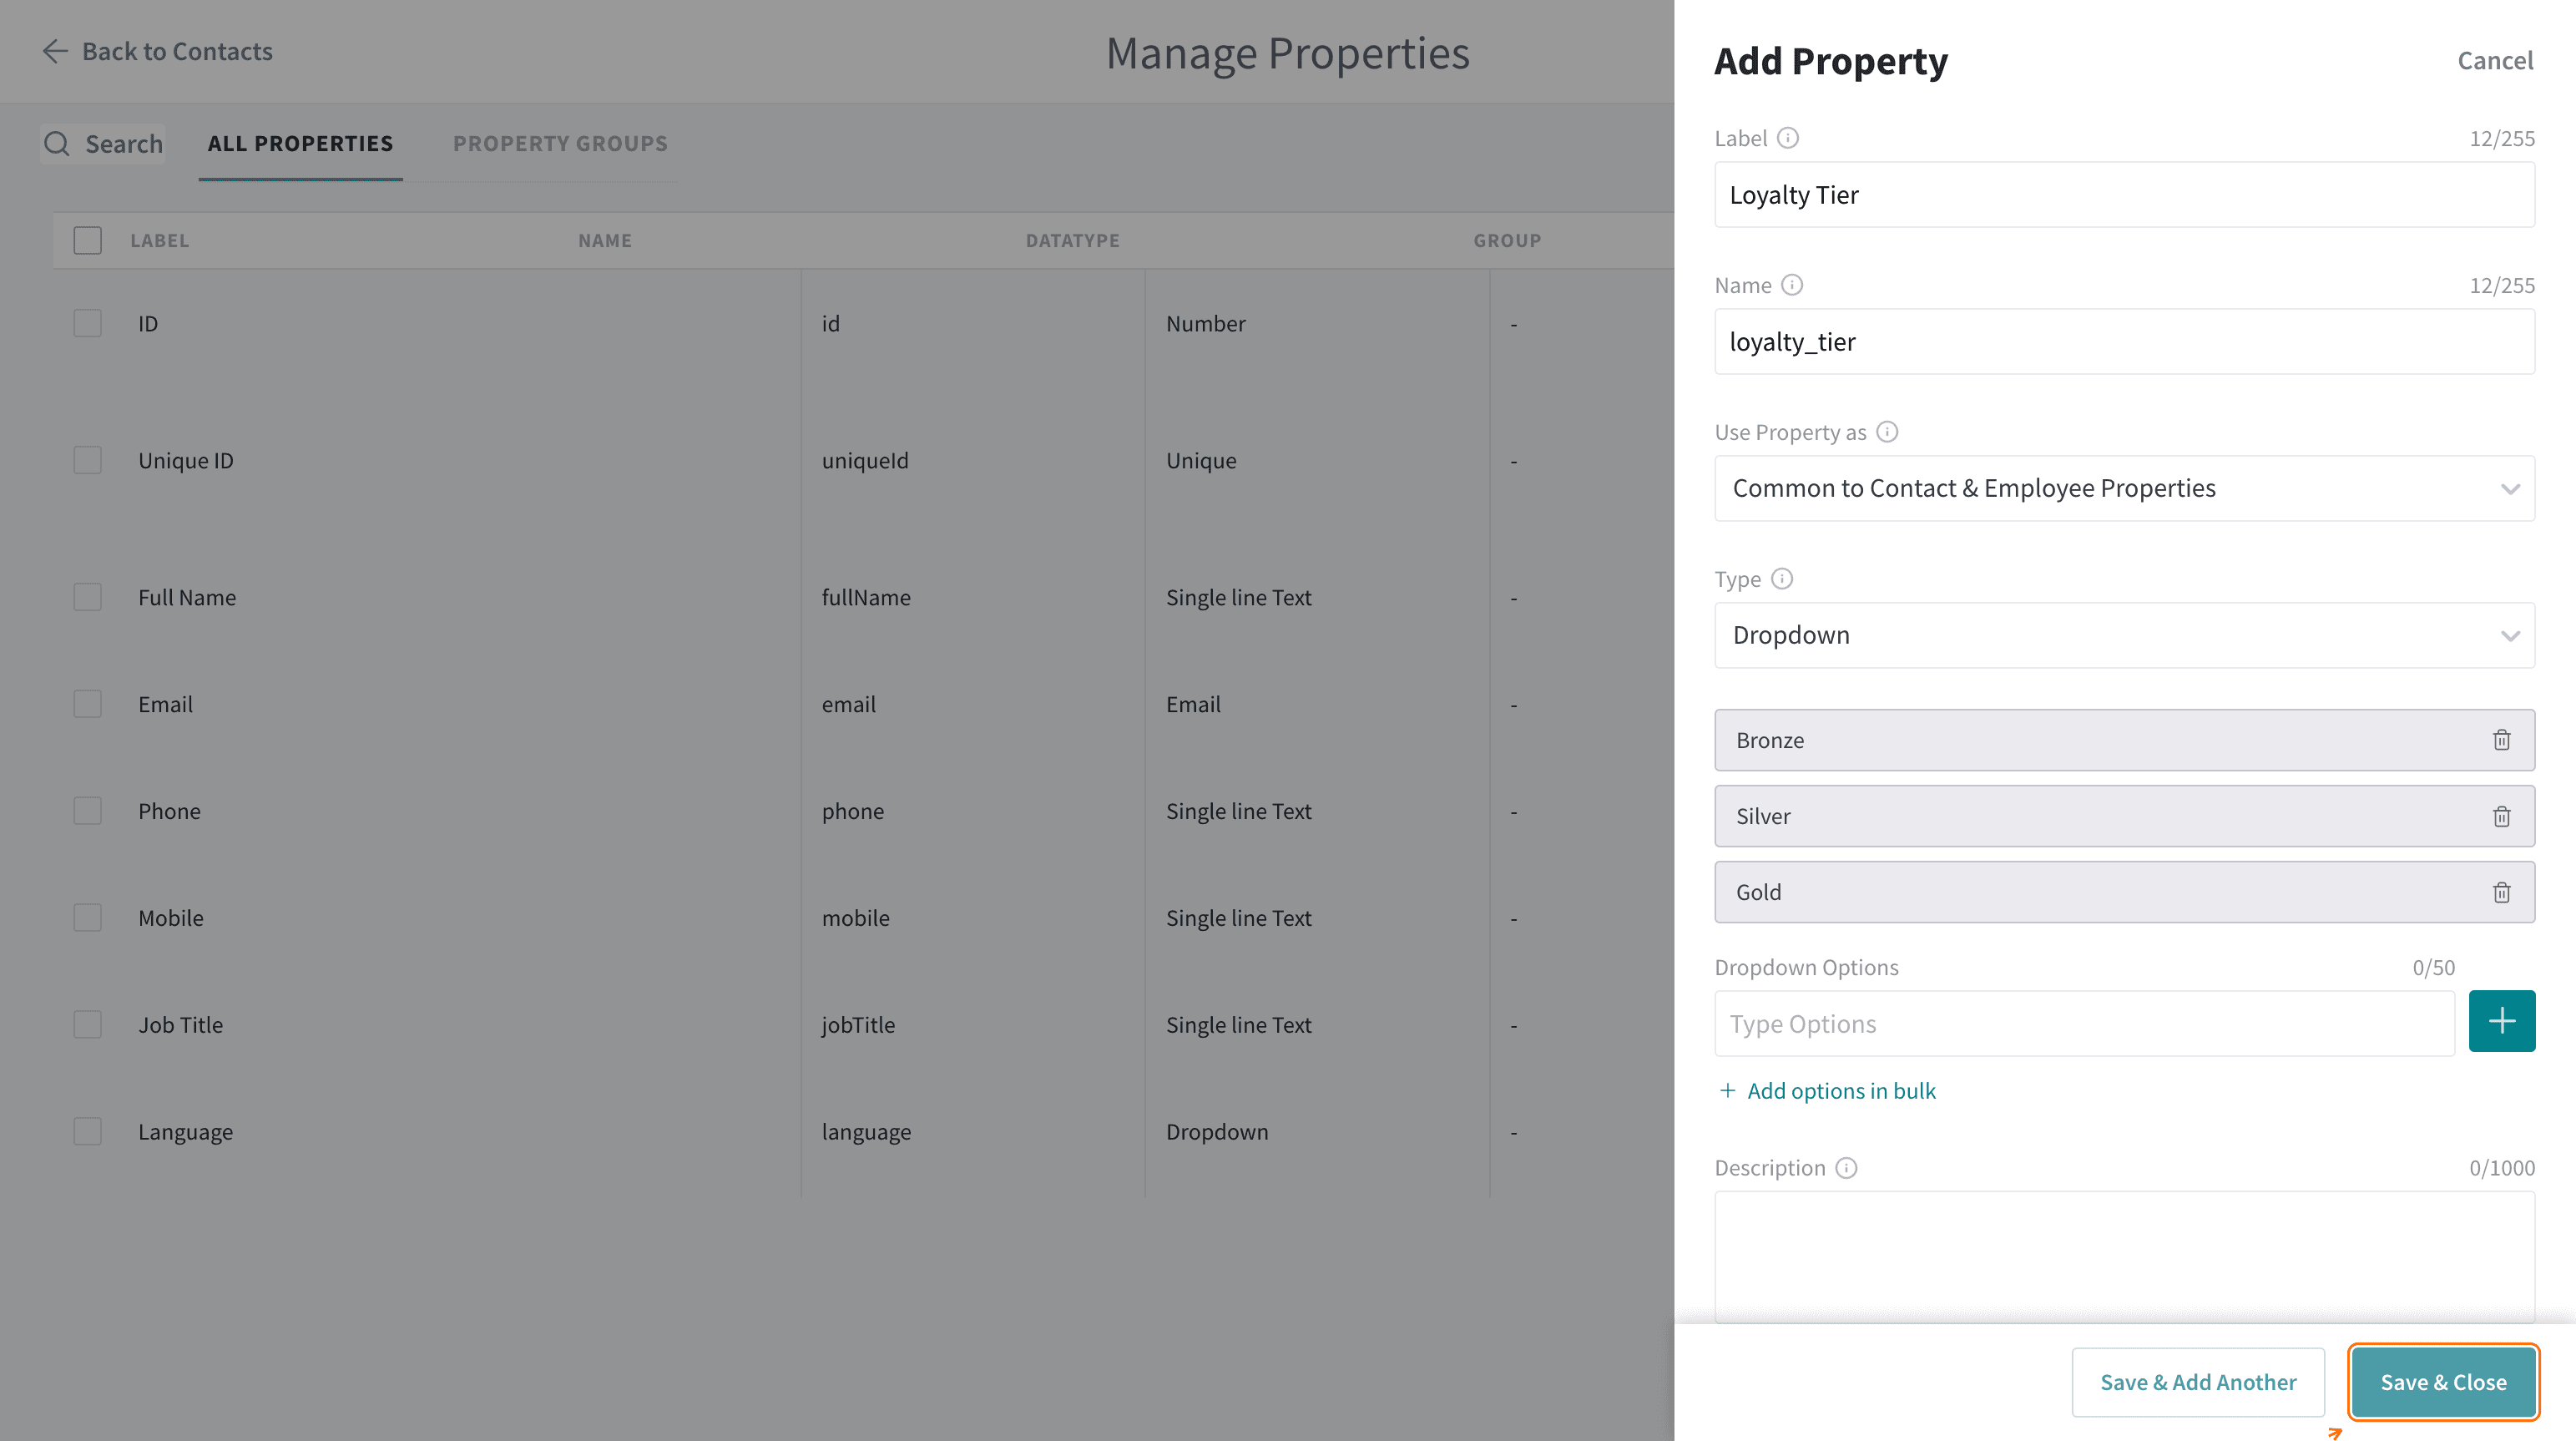Select the Unique ID row checkbox
Screen dimensions: 2576x1441
click(x=88, y=460)
